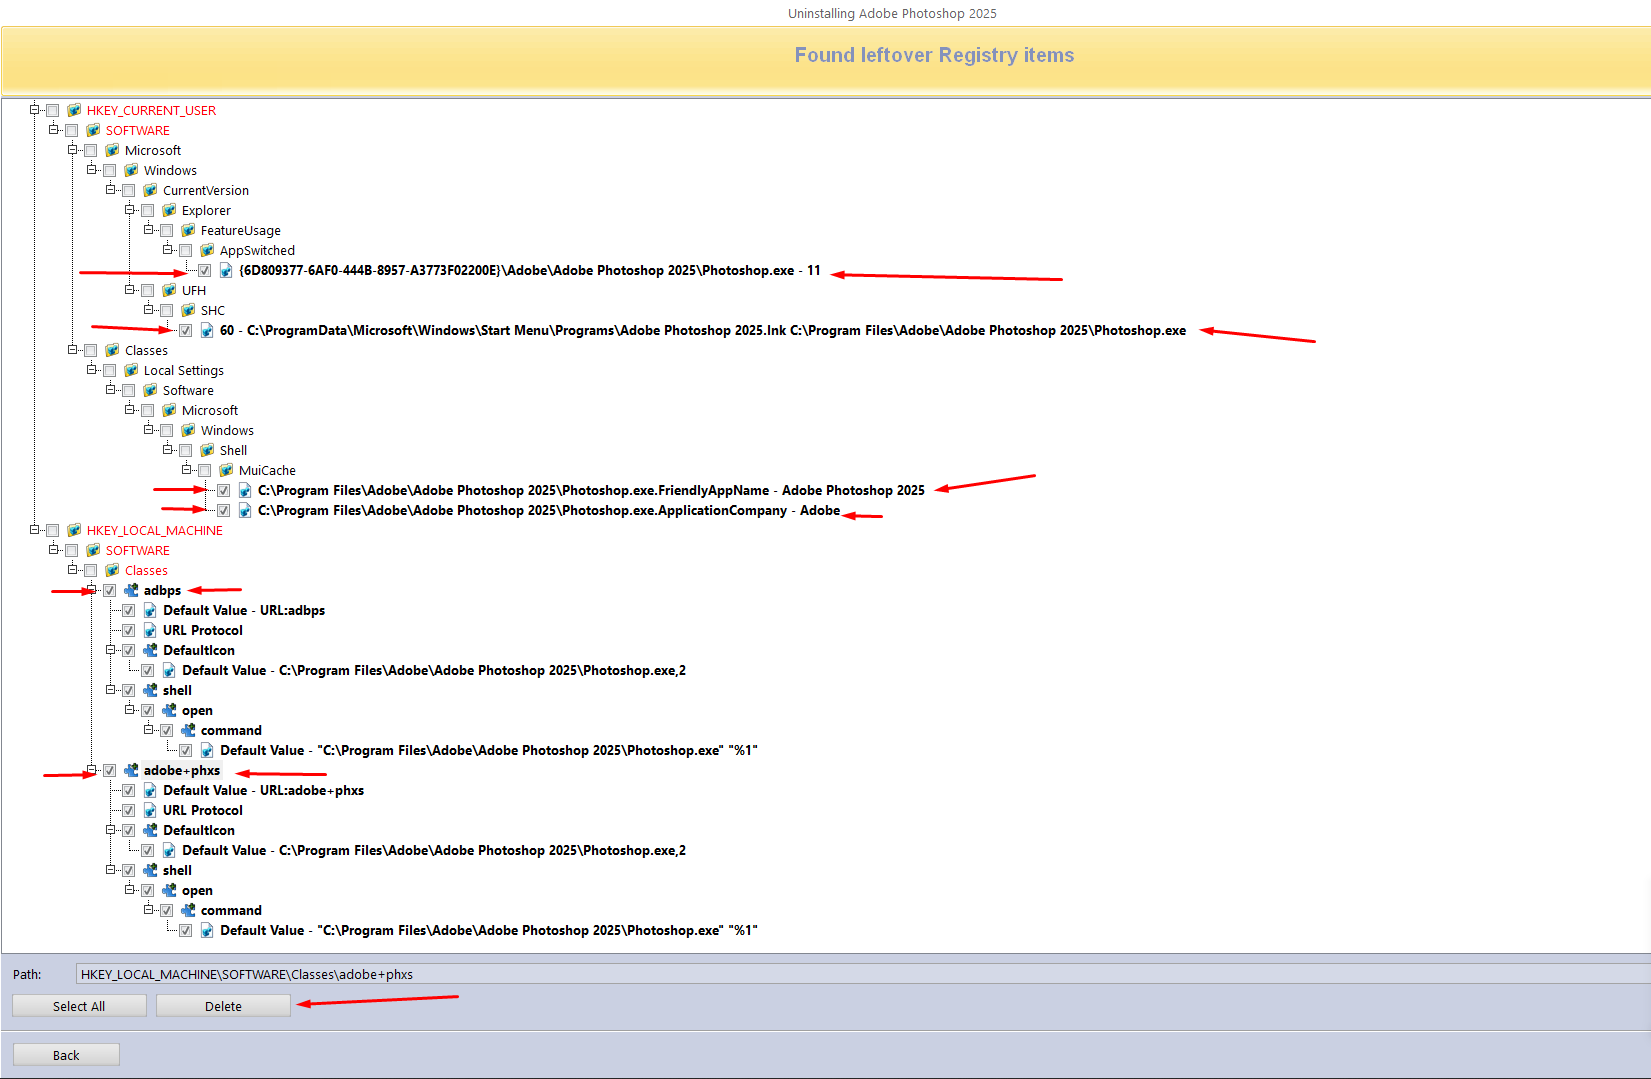The height and width of the screenshot is (1079, 1651).
Task: Select the adobe+phxs key label
Action: [x=182, y=770]
